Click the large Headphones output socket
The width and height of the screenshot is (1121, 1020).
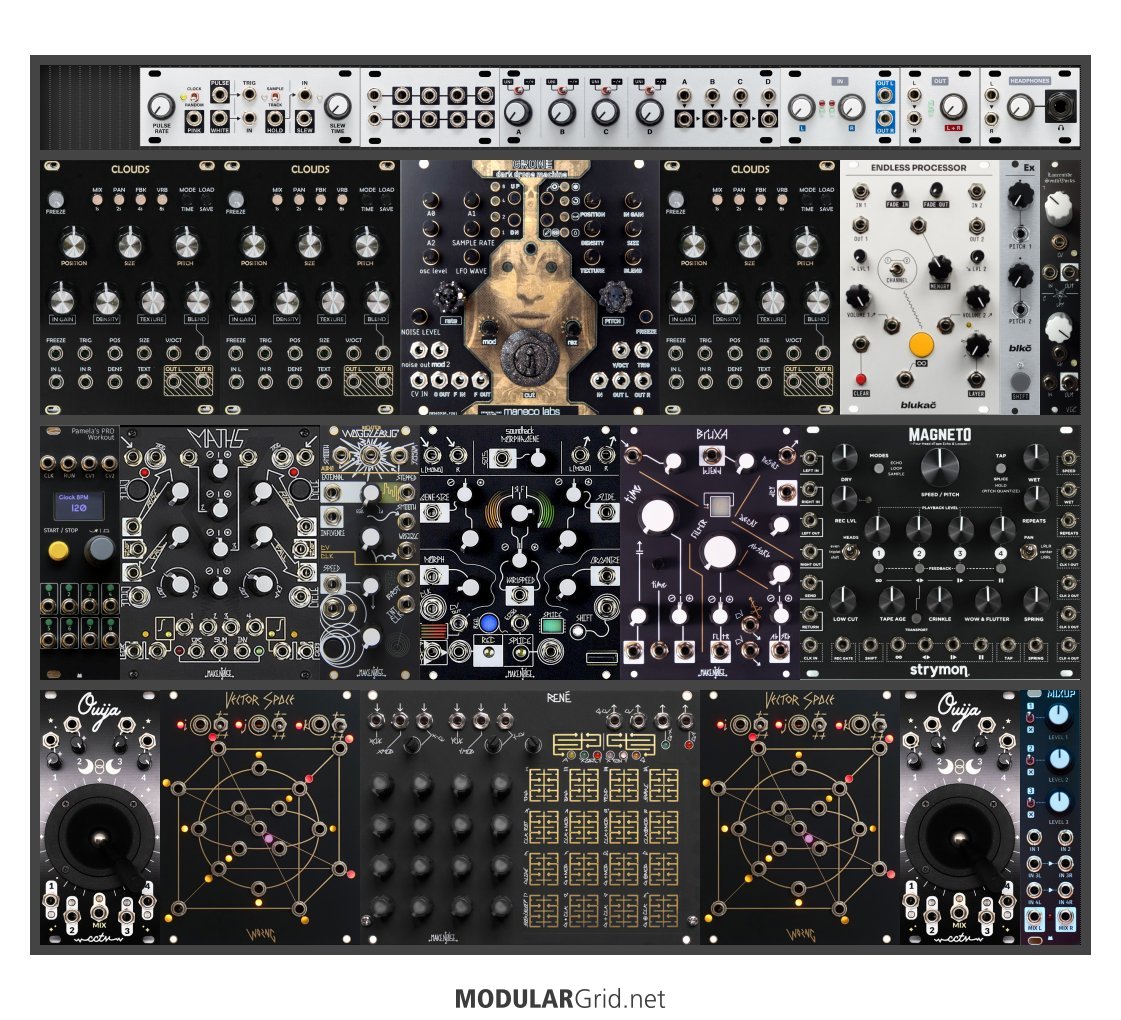pos(1061,109)
